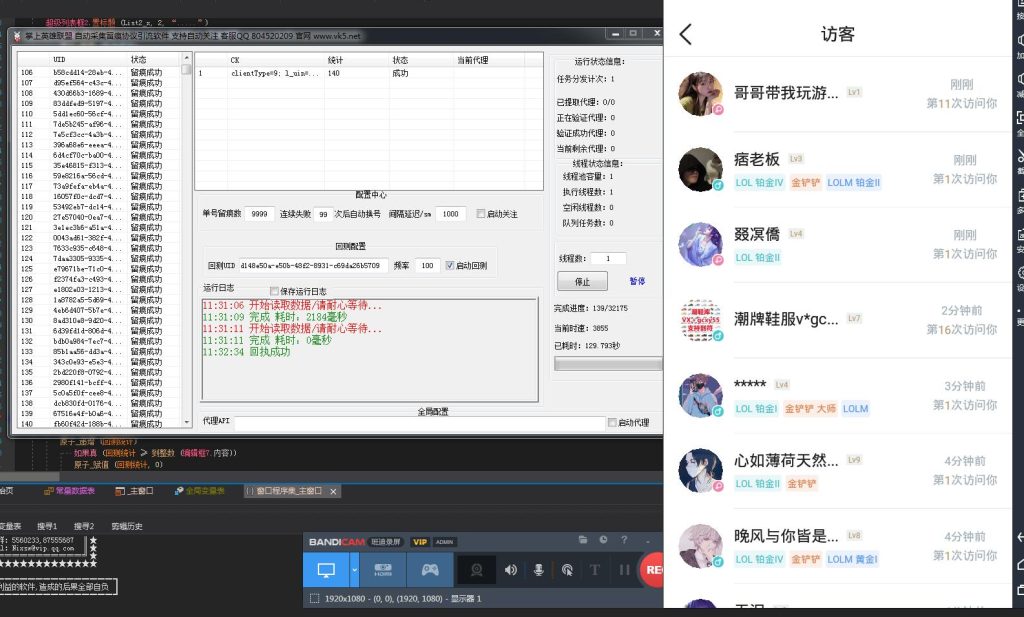Select HDMI device recording mode icon
Viewport: 1024px width, 617px height.
(382, 570)
